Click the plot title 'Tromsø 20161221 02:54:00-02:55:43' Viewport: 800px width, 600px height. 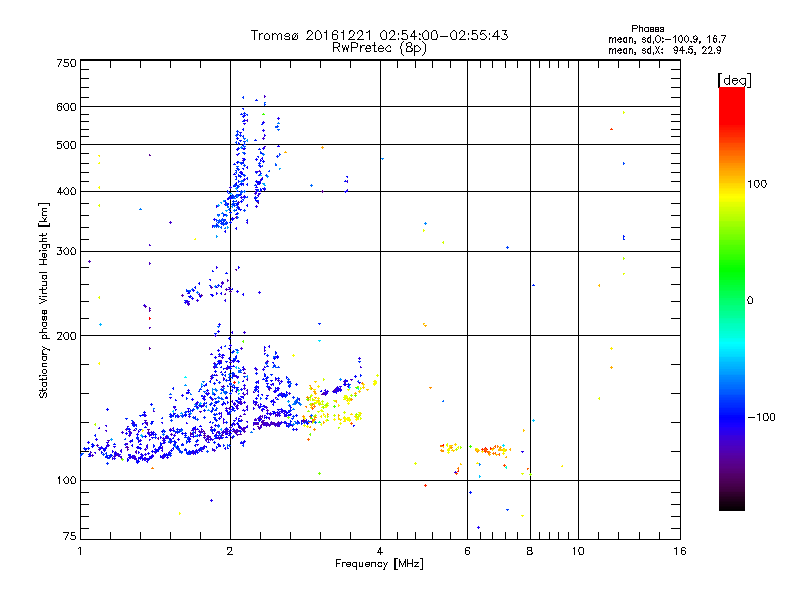point(379,35)
